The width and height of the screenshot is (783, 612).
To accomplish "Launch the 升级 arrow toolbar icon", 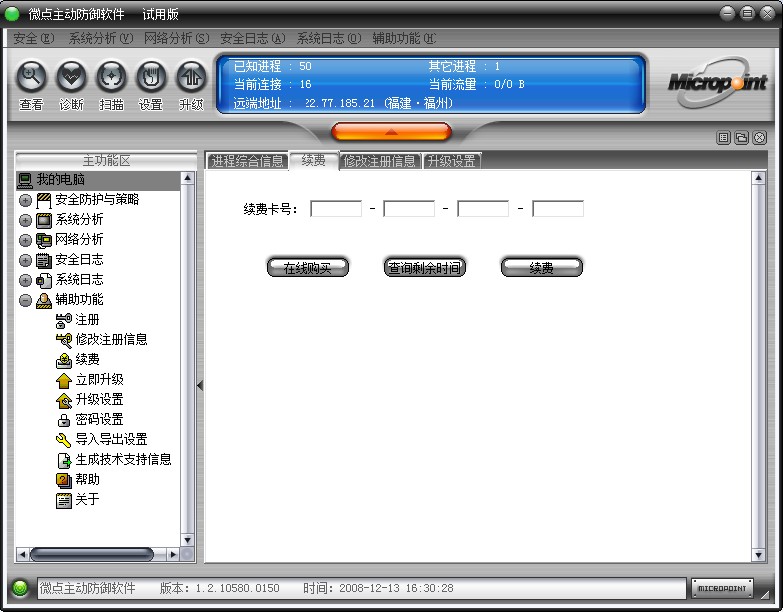I will (x=191, y=77).
